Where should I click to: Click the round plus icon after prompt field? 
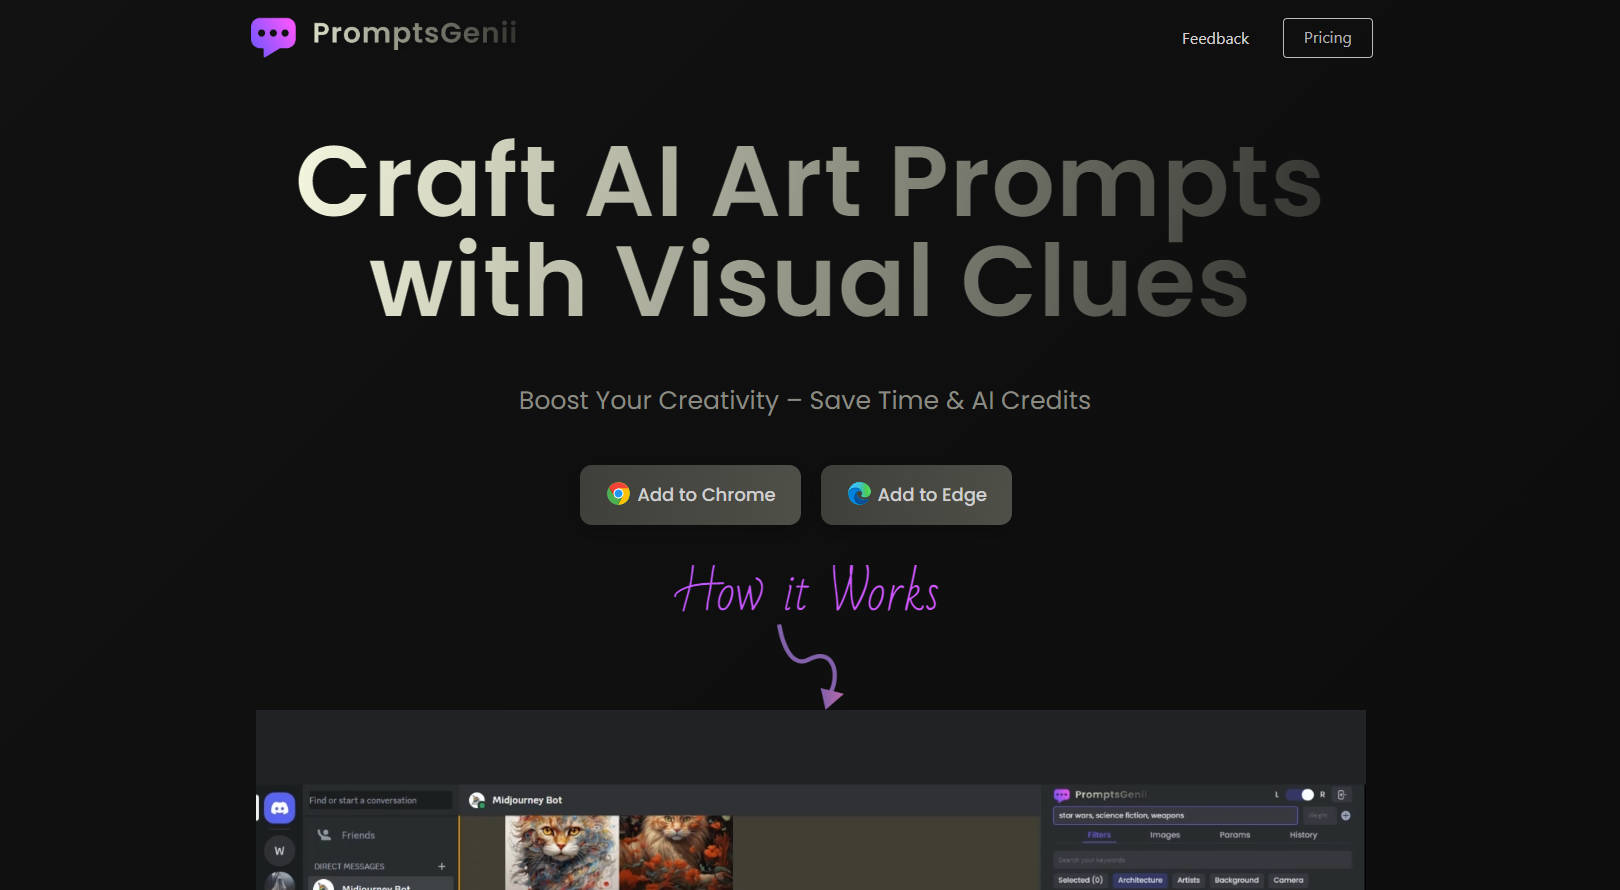tap(1346, 816)
